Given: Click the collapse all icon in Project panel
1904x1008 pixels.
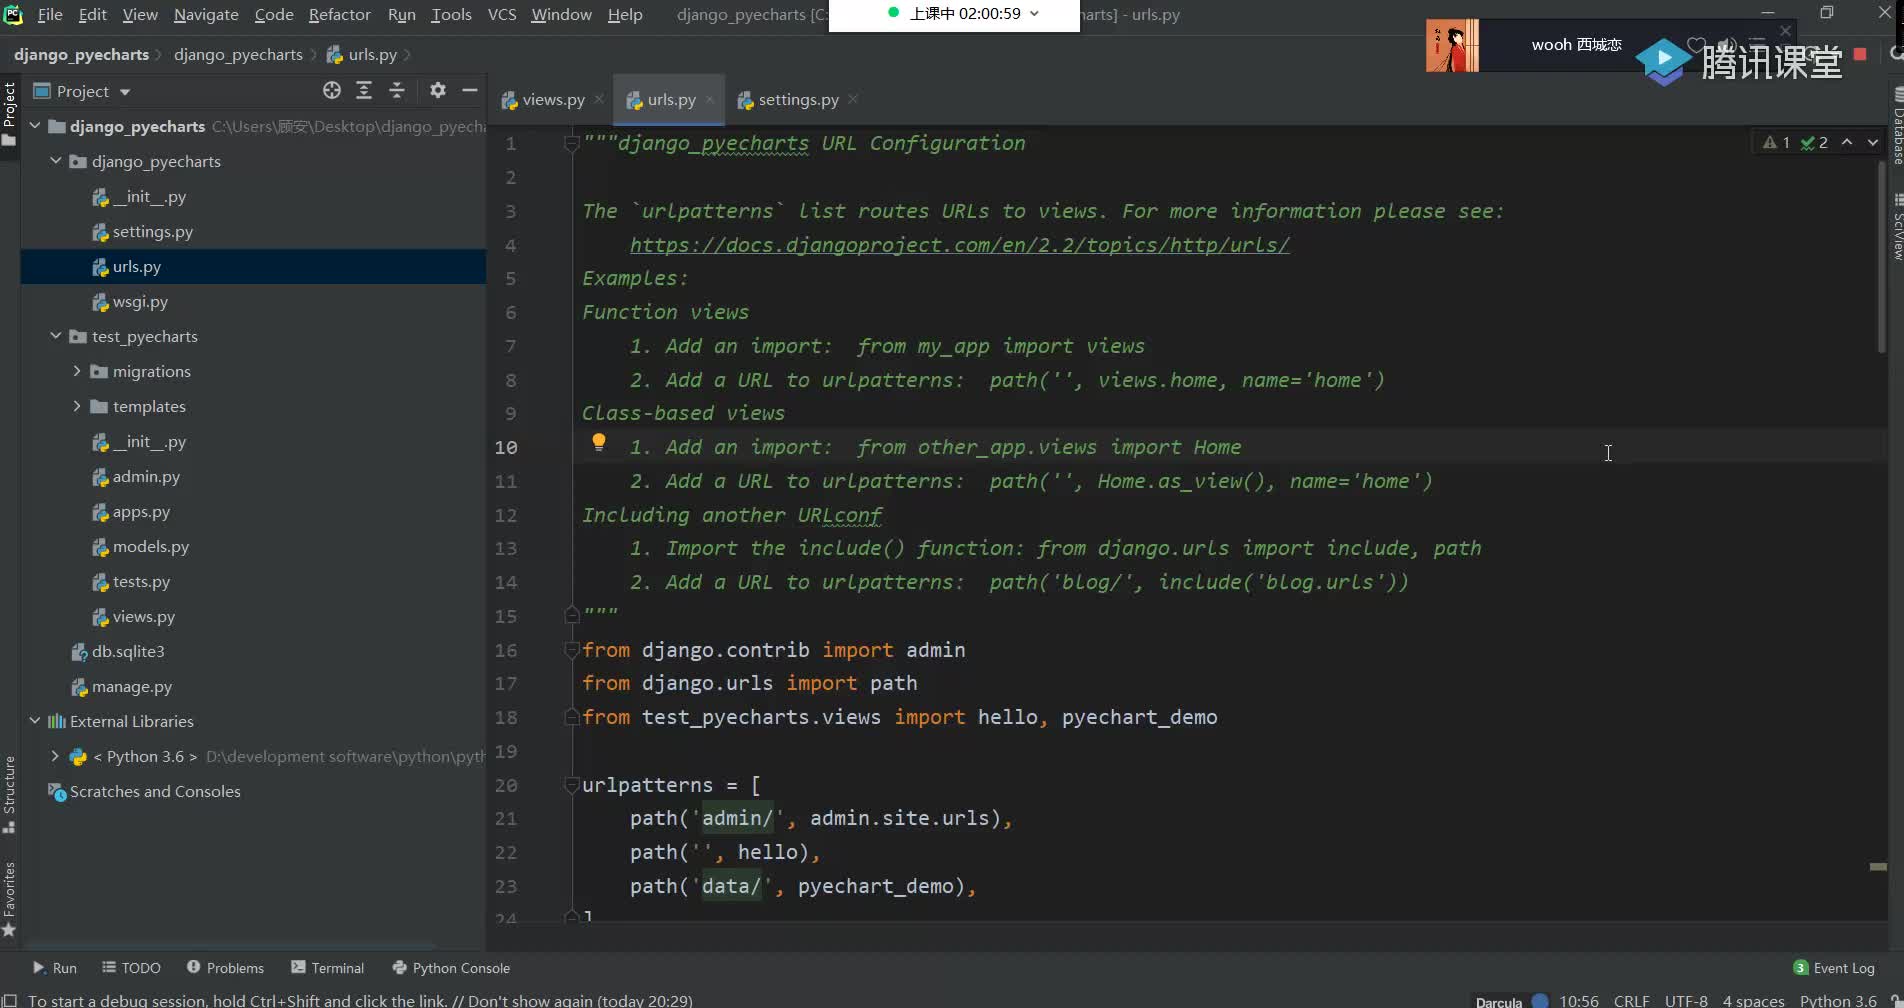Looking at the screenshot, I should [x=397, y=91].
